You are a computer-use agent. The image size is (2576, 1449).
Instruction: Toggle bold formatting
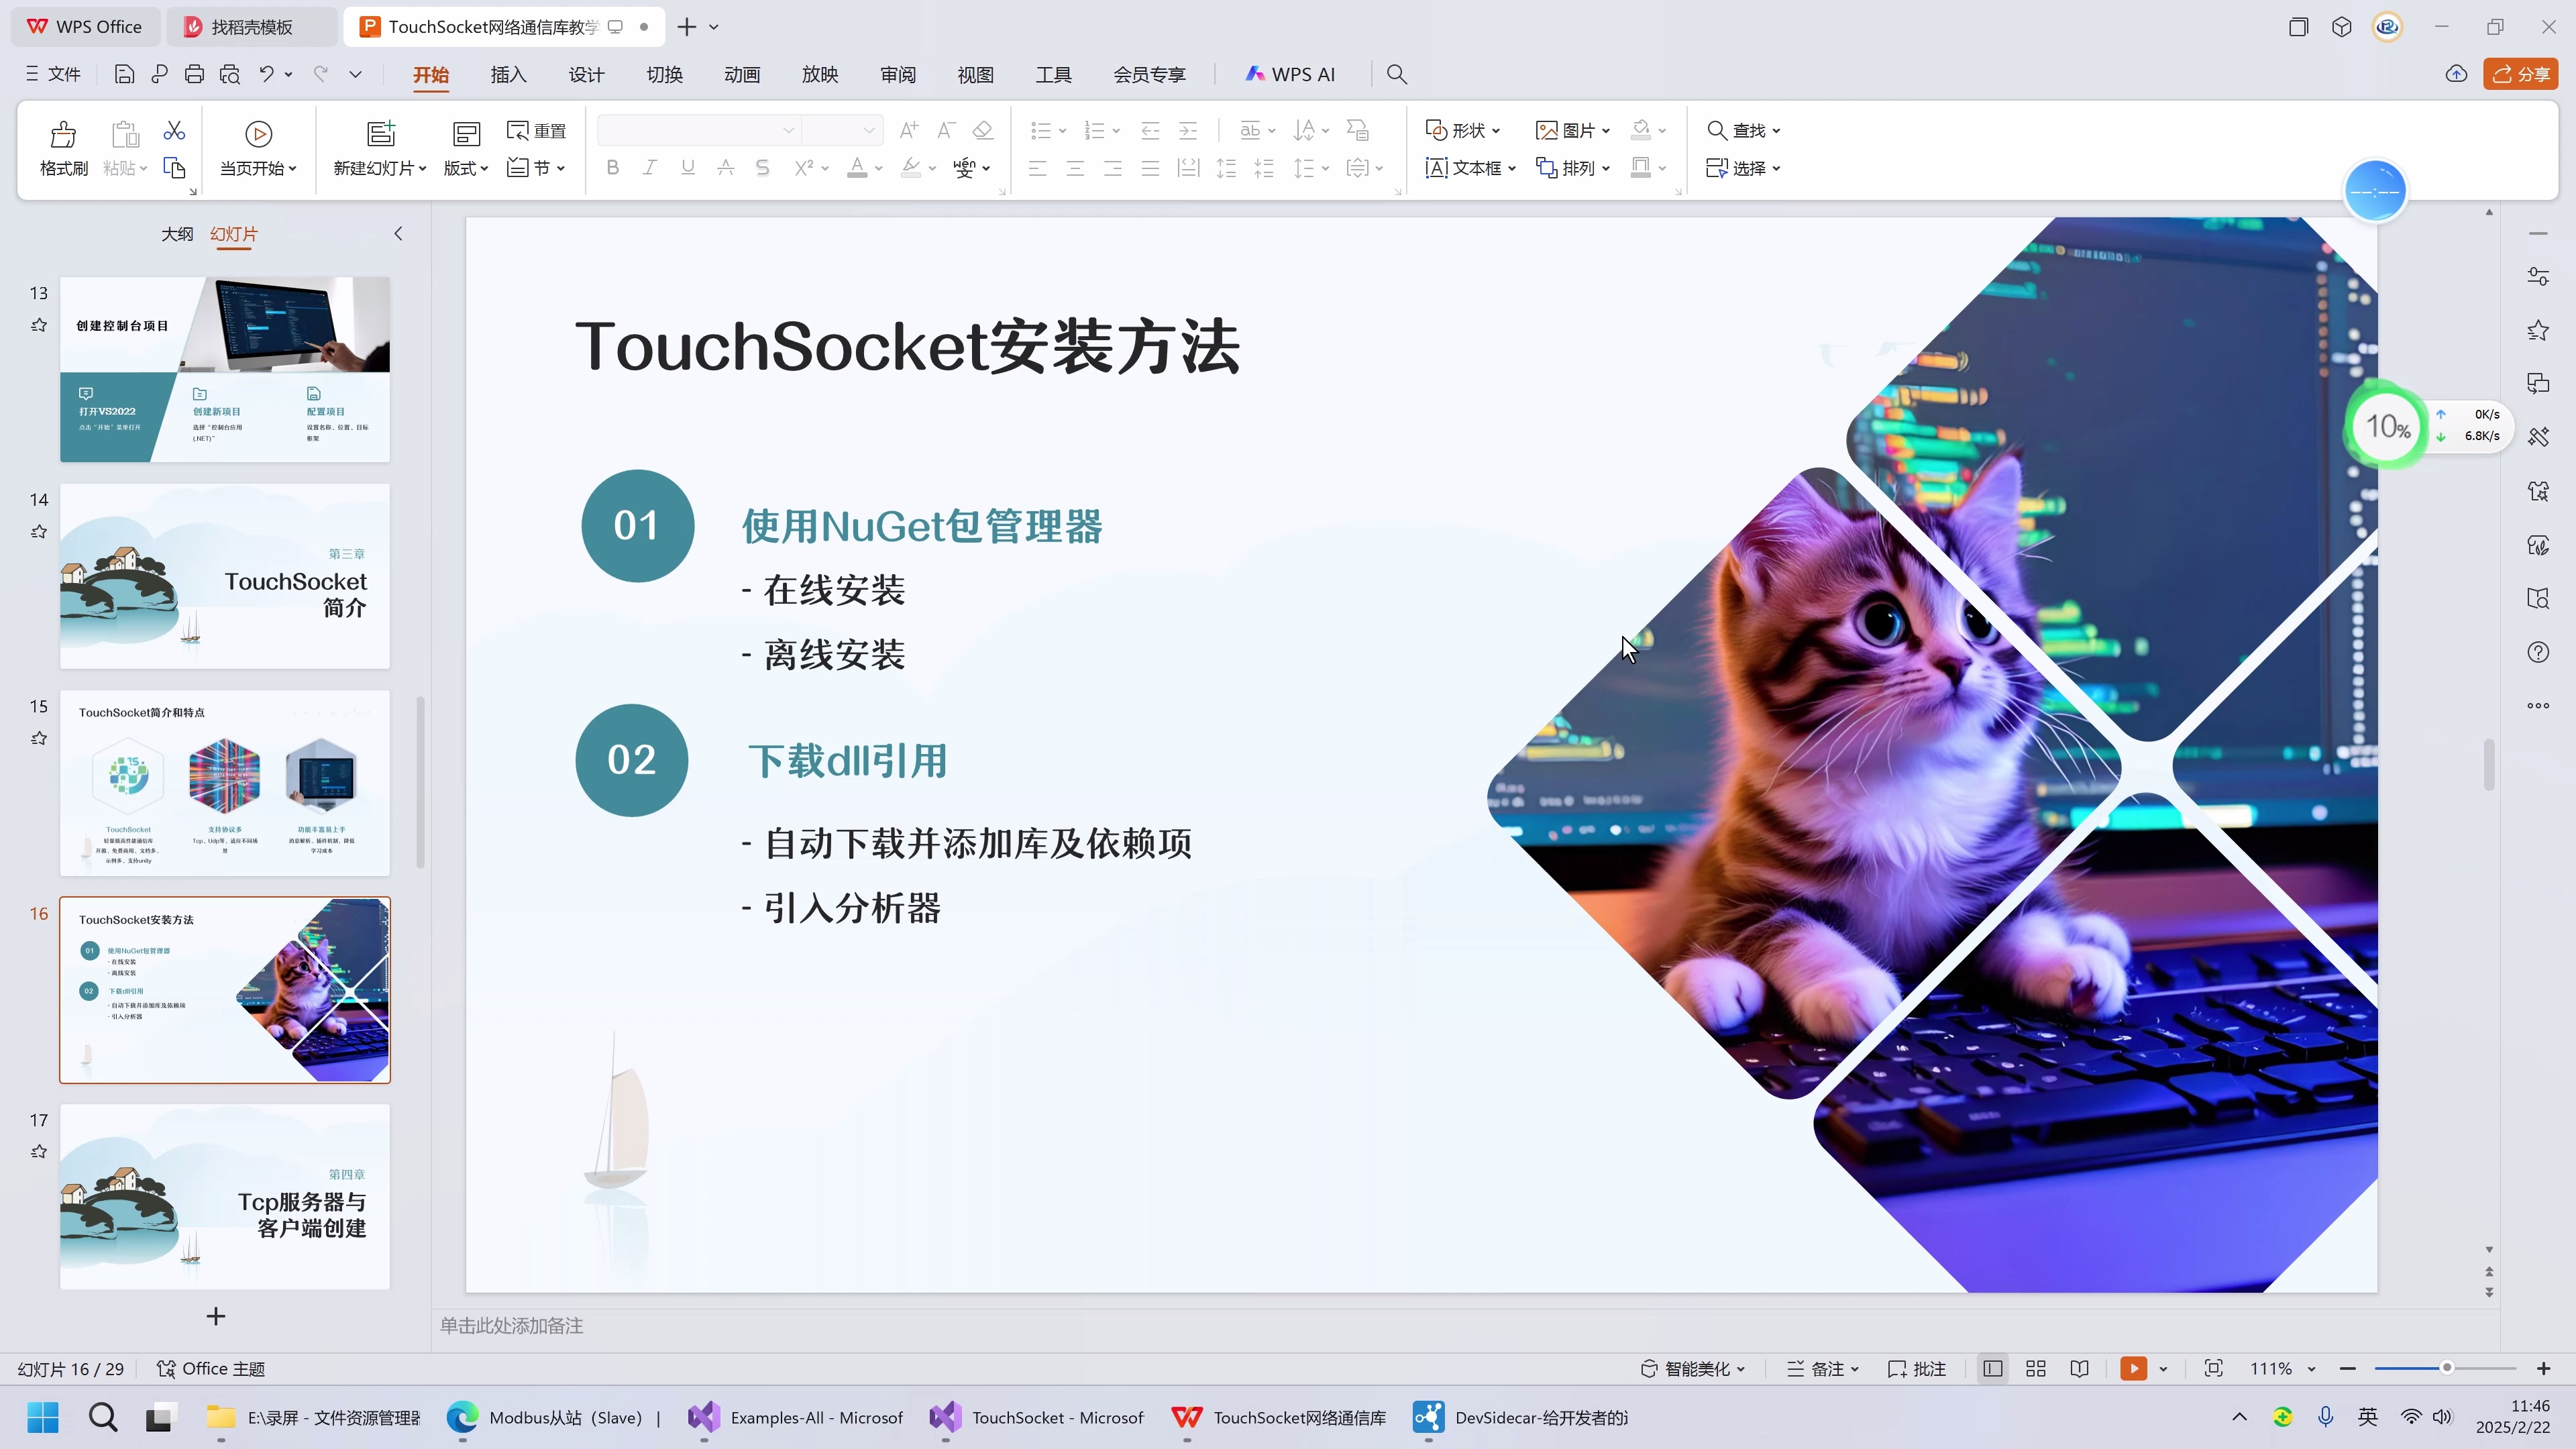(612, 168)
